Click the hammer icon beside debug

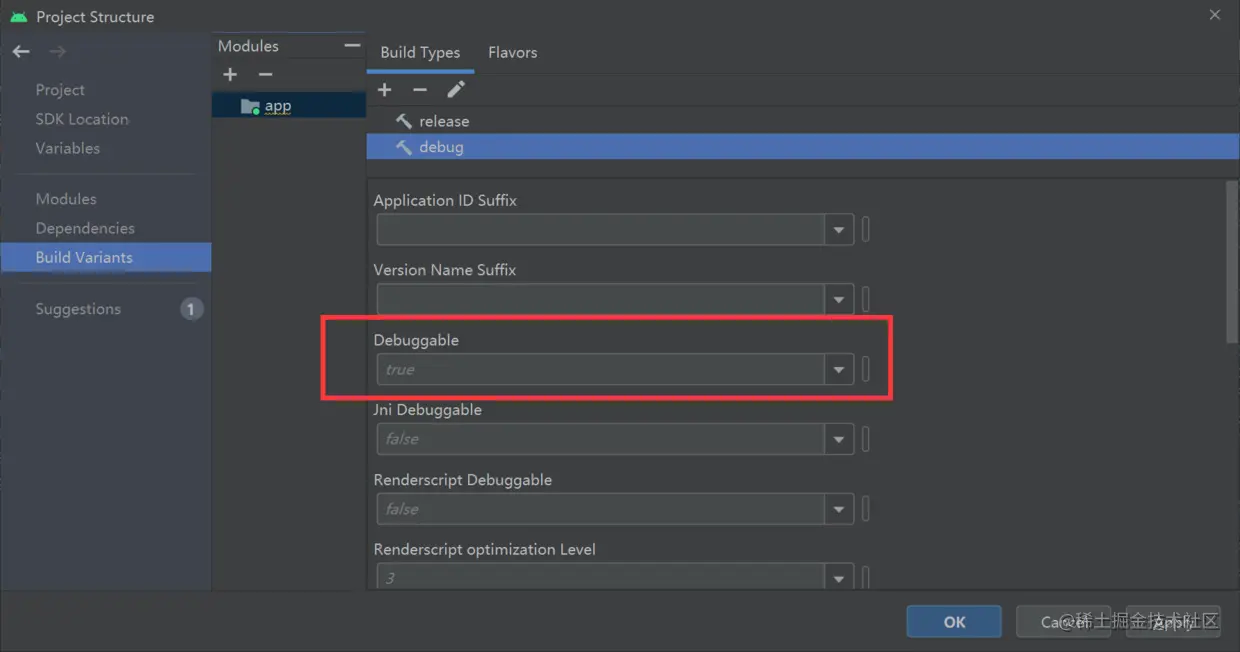tap(404, 147)
